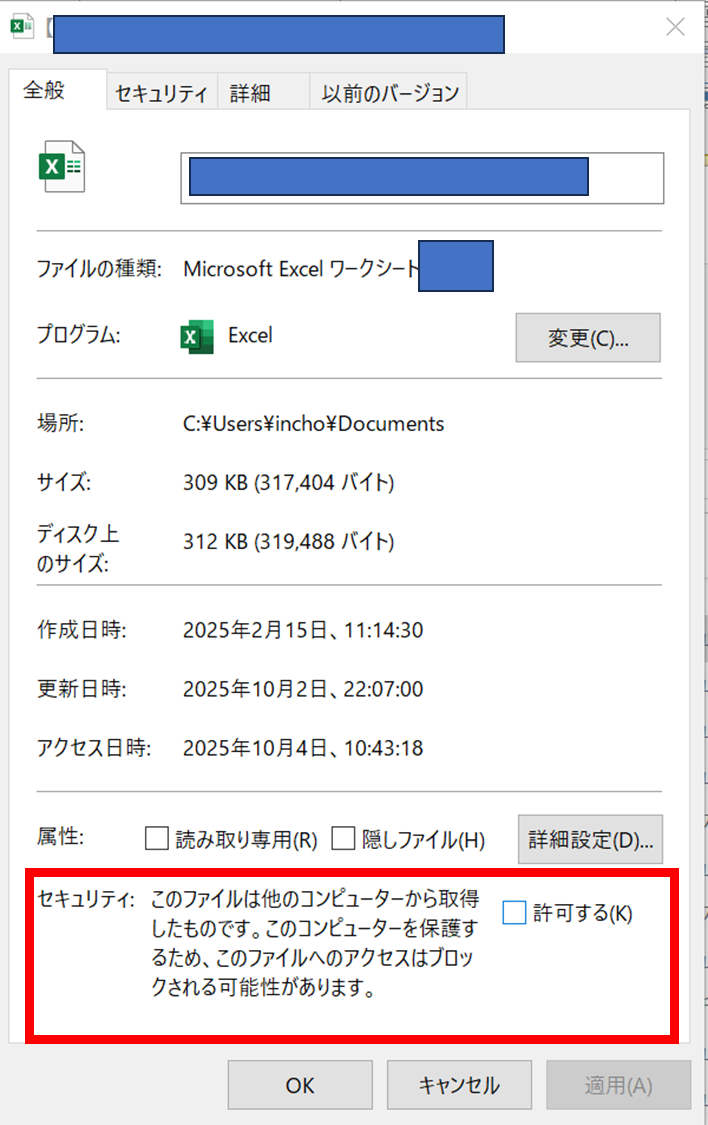Click the file name text field
This screenshot has width=708, height=1125.
pos(421,178)
